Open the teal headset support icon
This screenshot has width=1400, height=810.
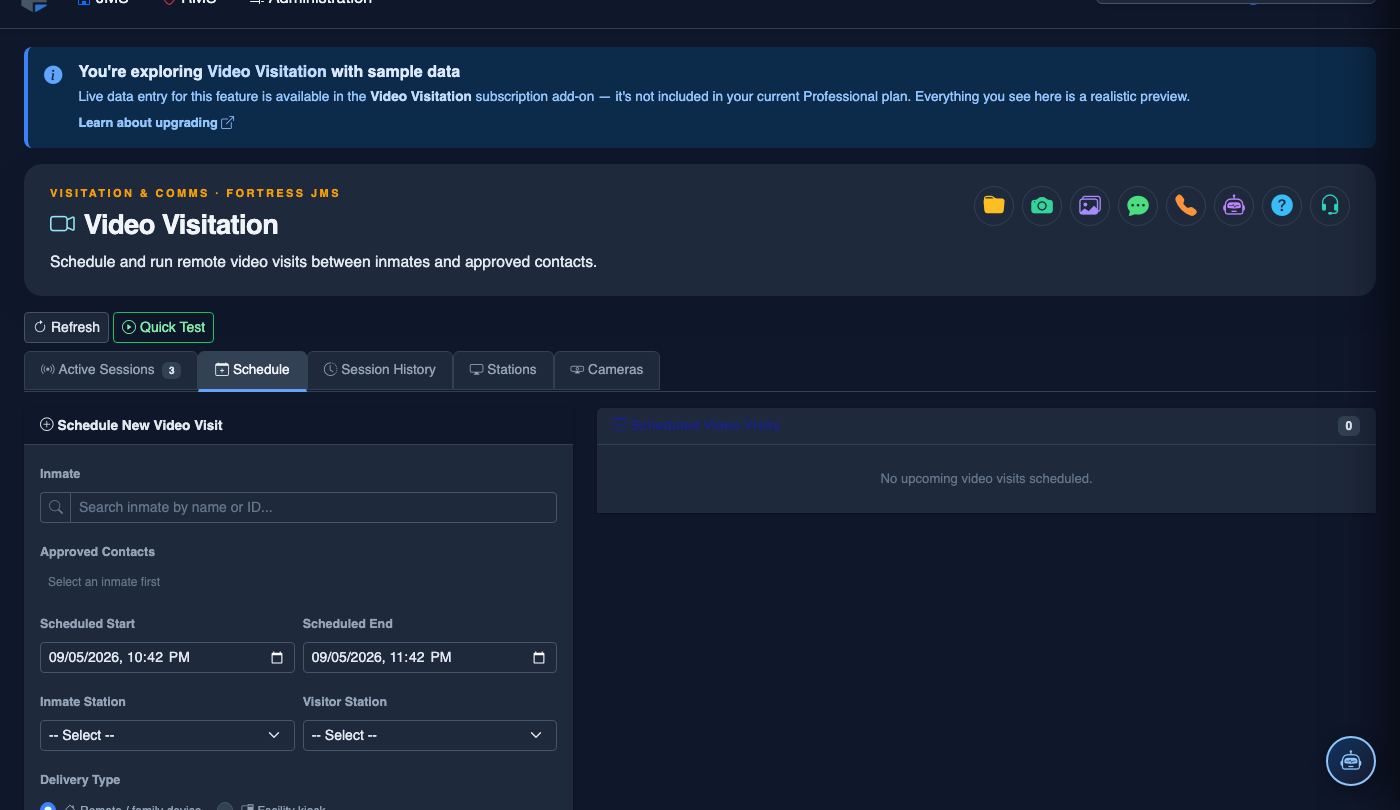[1330, 206]
